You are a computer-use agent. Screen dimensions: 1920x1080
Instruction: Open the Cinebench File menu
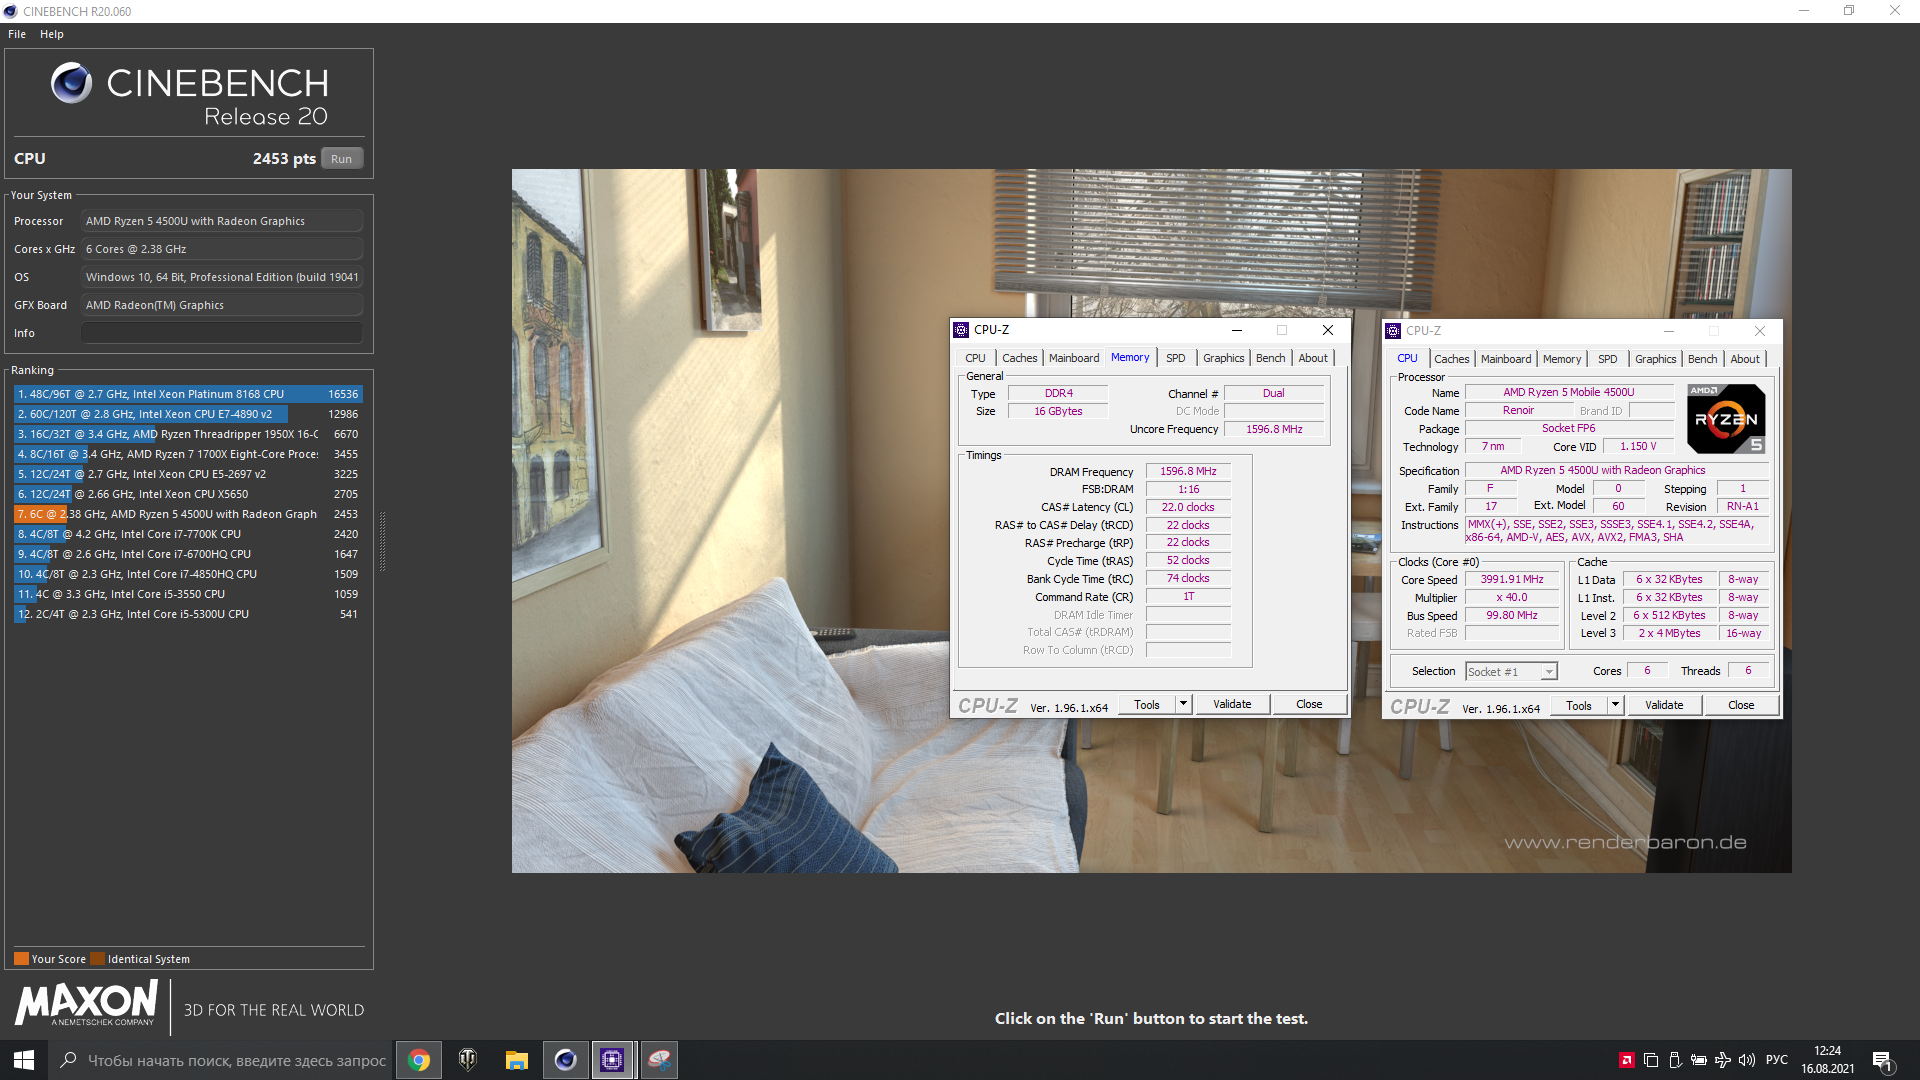[x=17, y=34]
